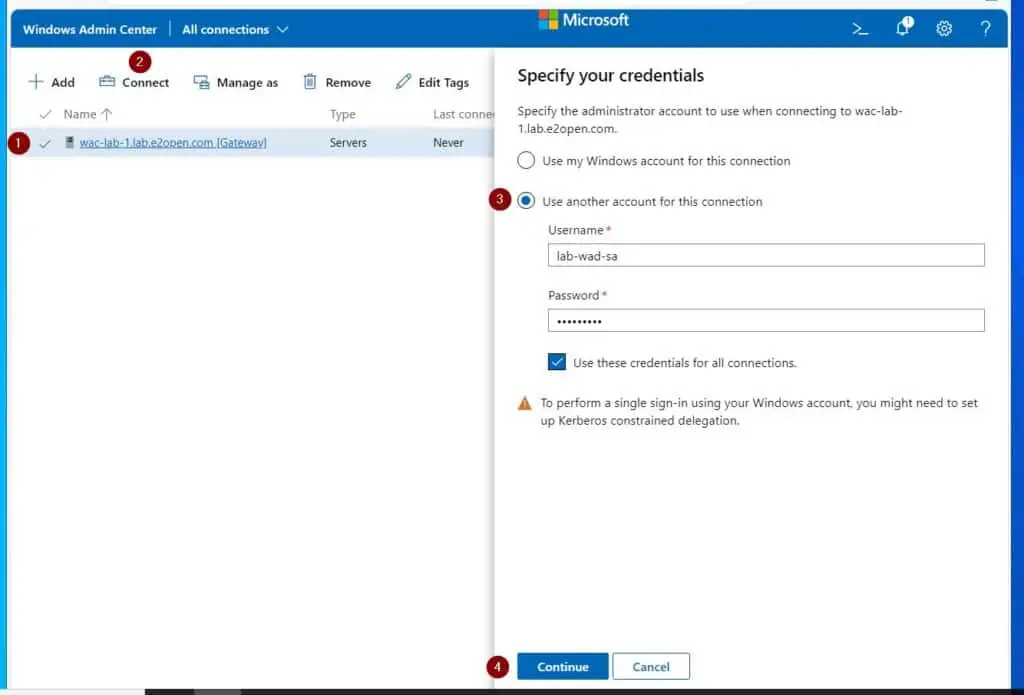Uncheck Use these credentials for all connections
The width and height of the screenshot is (1024, 695).
tap(557, 362)
